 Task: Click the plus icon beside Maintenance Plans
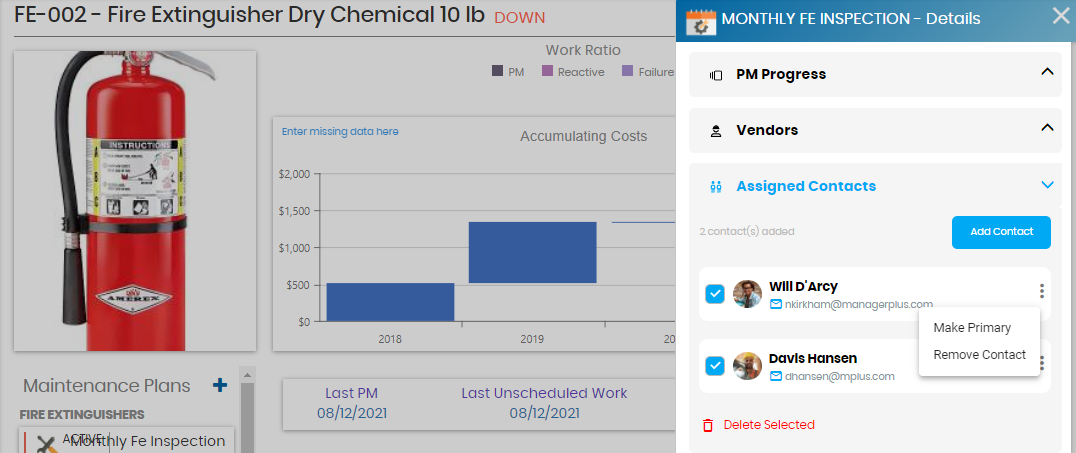[220, 385]
